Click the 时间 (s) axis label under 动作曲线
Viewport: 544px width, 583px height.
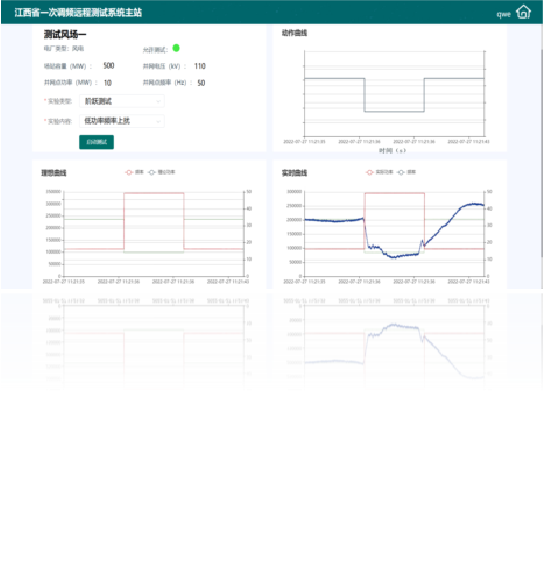pyautogui.click(x=392, y=151)
